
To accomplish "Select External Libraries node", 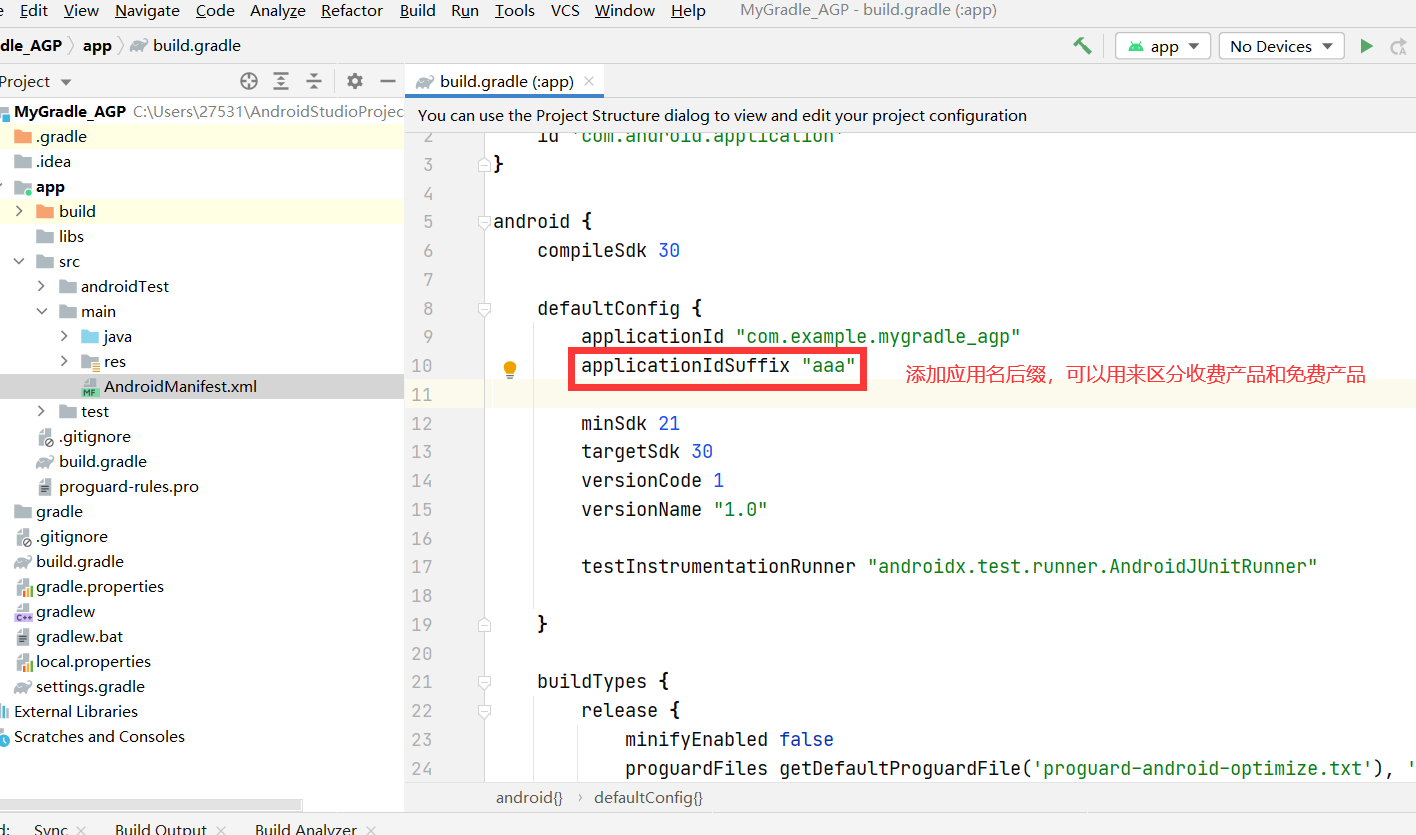I will tap(76, 711).
